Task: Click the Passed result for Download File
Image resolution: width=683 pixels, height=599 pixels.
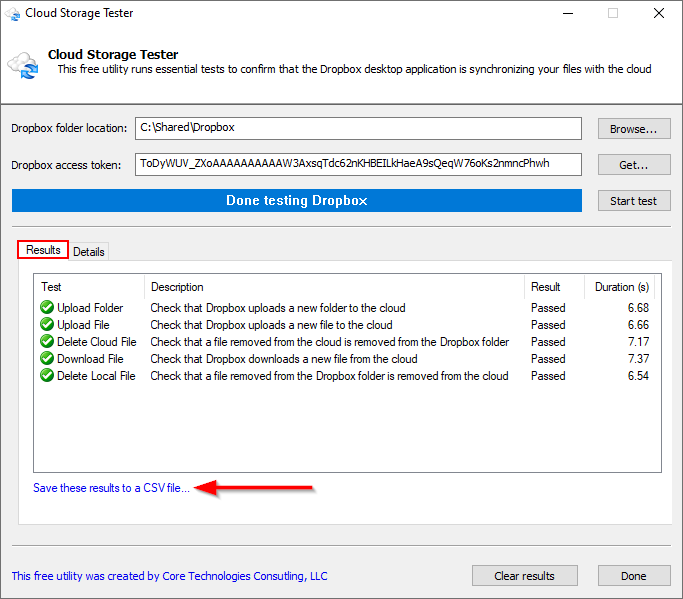Action: click(x=548, y=359)
